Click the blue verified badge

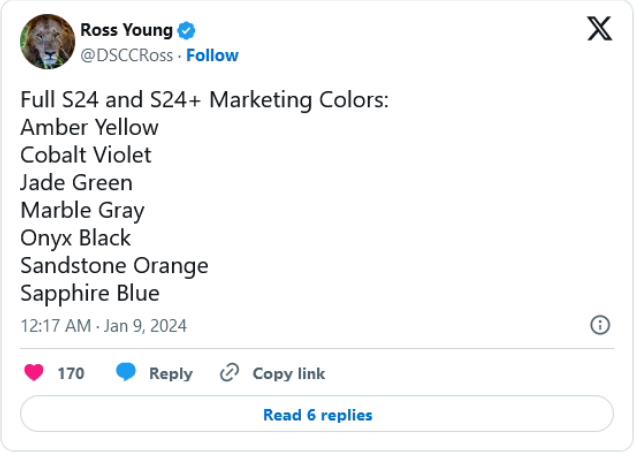point(187,31)
